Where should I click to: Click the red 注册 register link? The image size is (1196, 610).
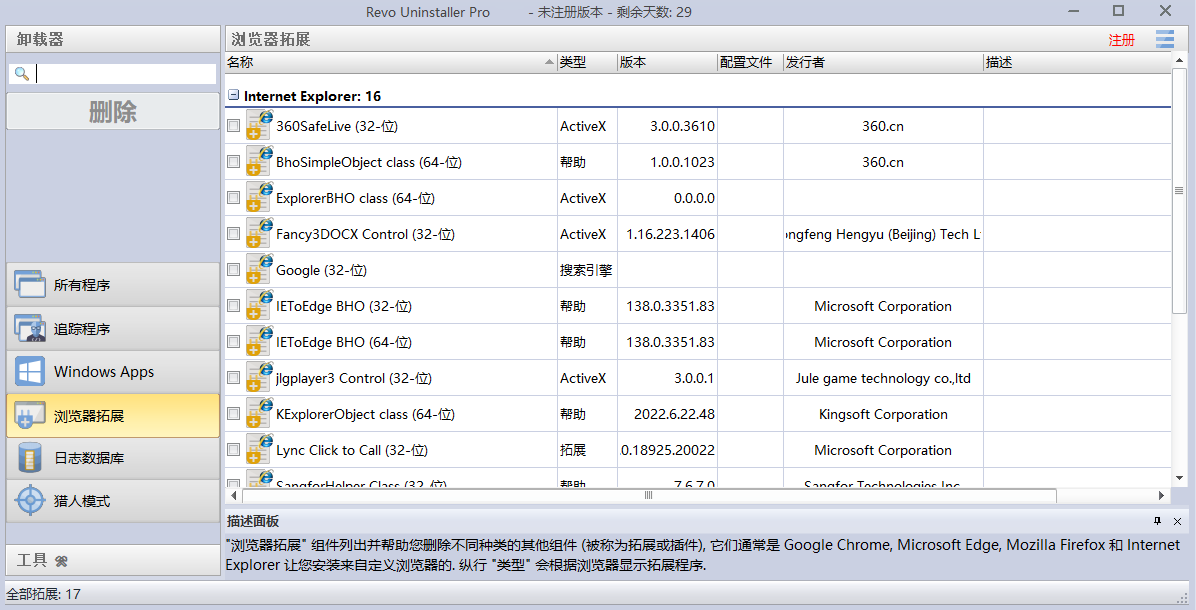[1121, 40]
